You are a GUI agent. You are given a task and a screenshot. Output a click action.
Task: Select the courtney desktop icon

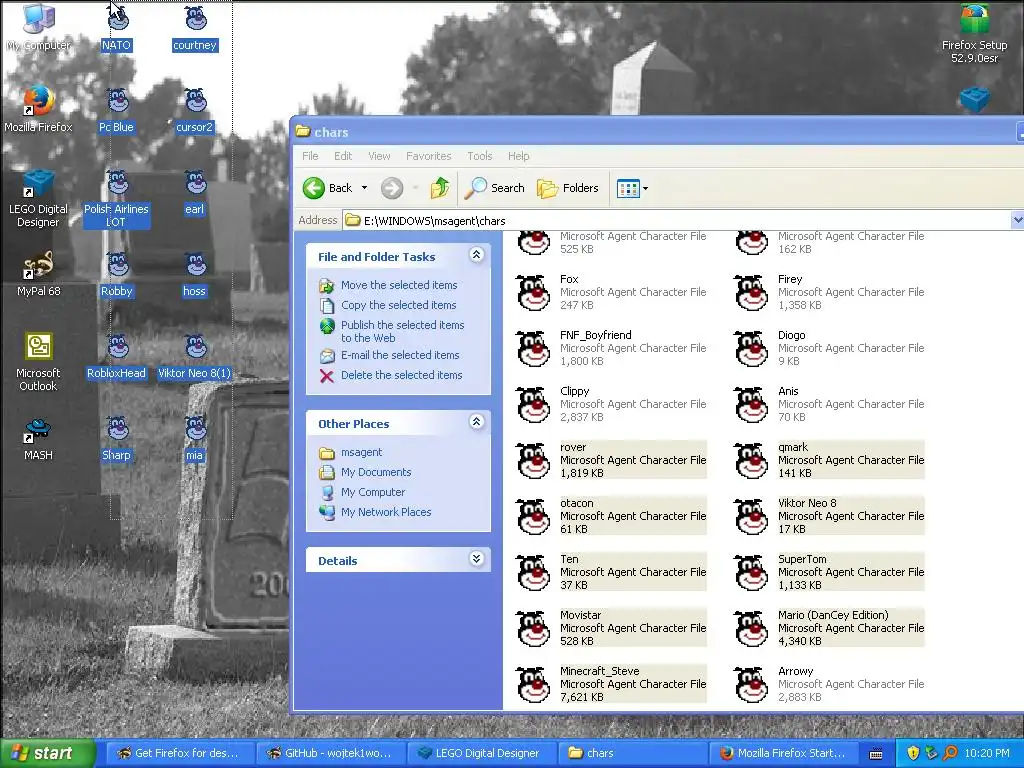coord(195,20)
